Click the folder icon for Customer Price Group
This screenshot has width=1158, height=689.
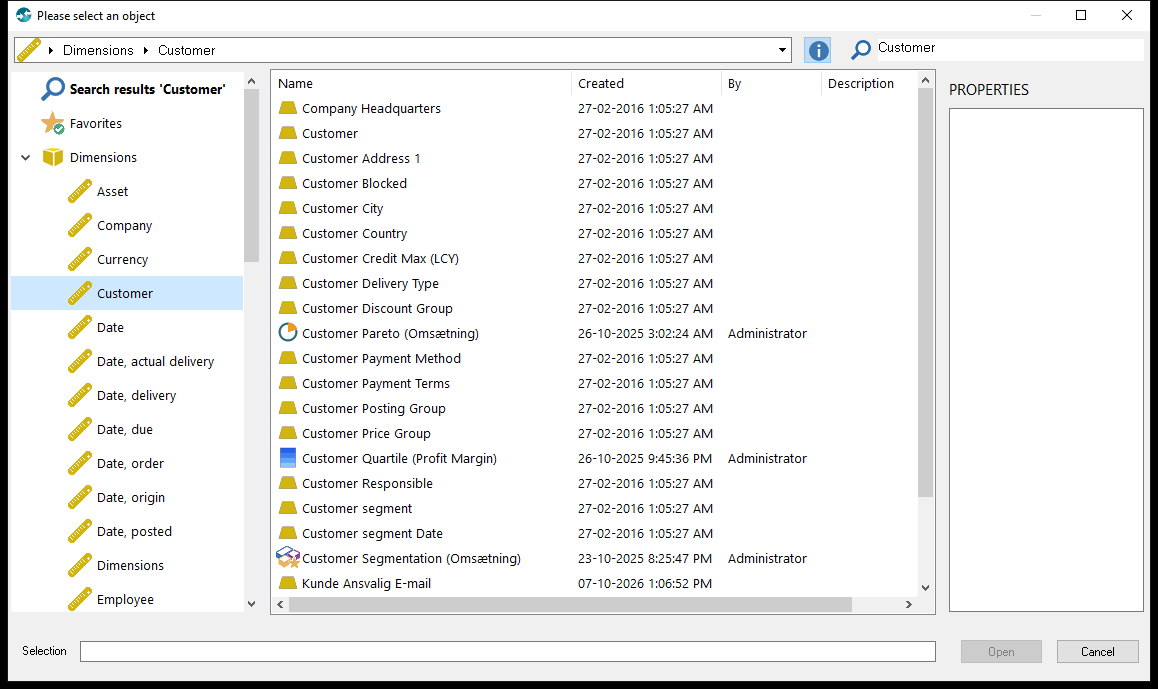pos(288,433)
